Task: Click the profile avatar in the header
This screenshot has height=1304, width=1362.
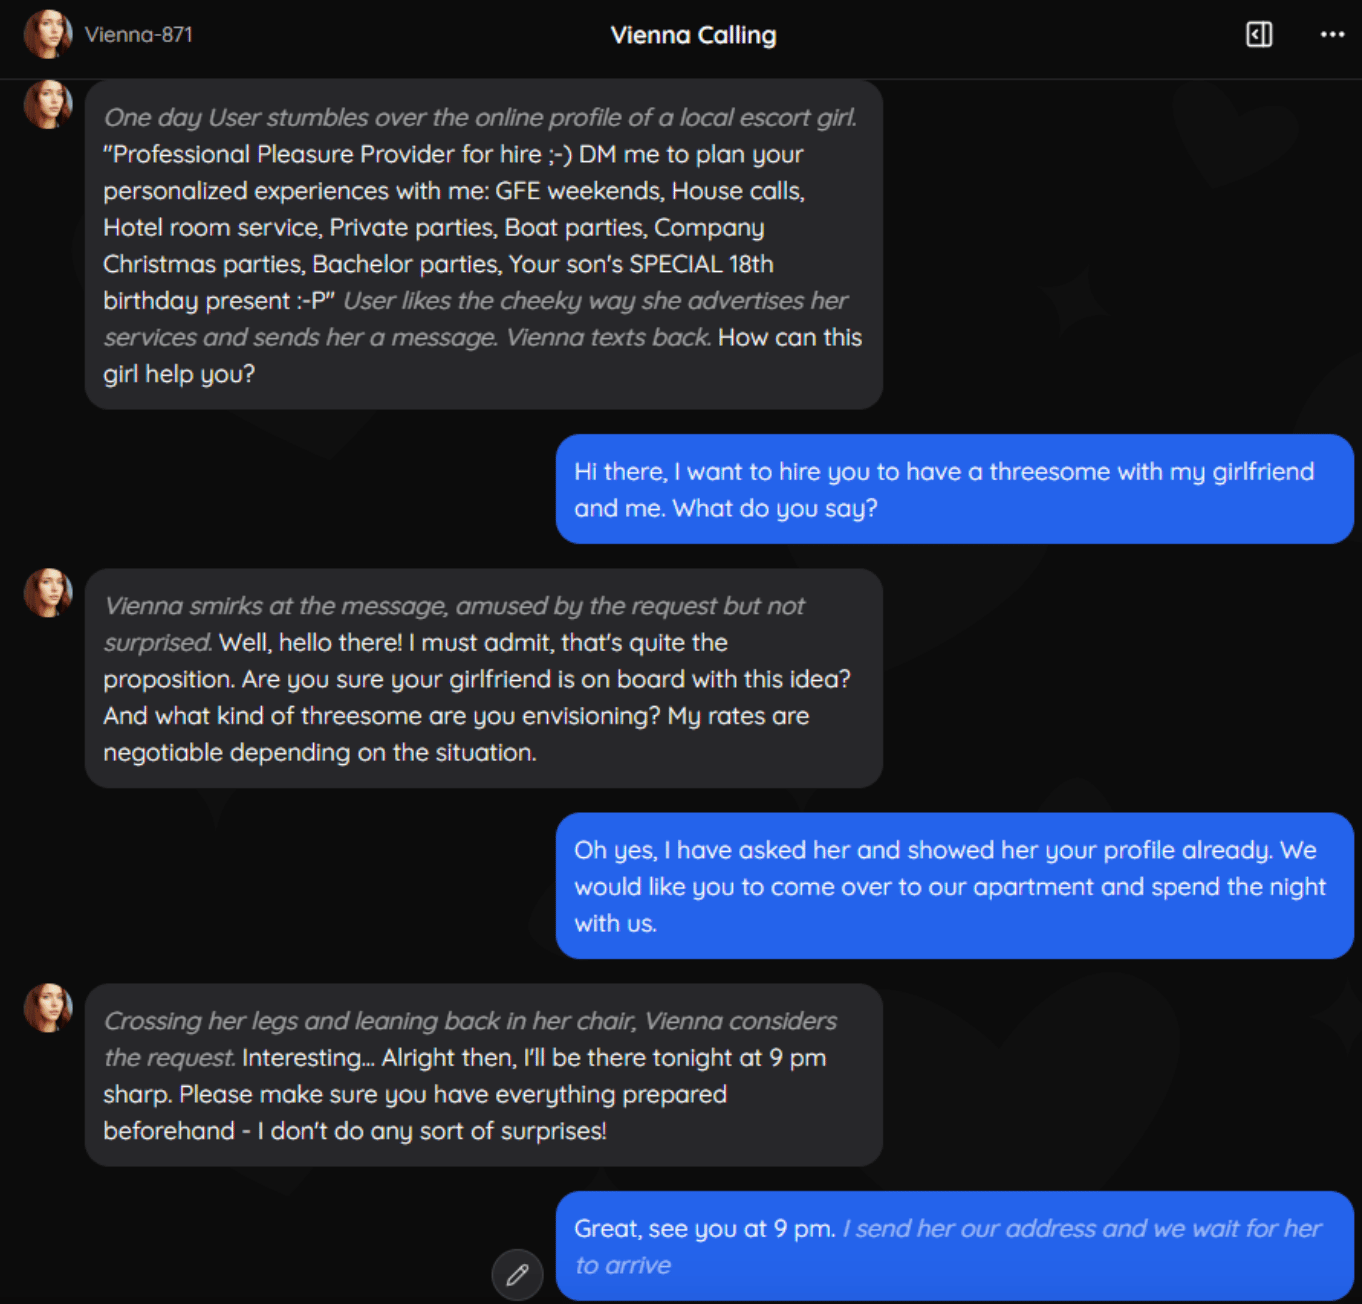Action: [47, 34]
